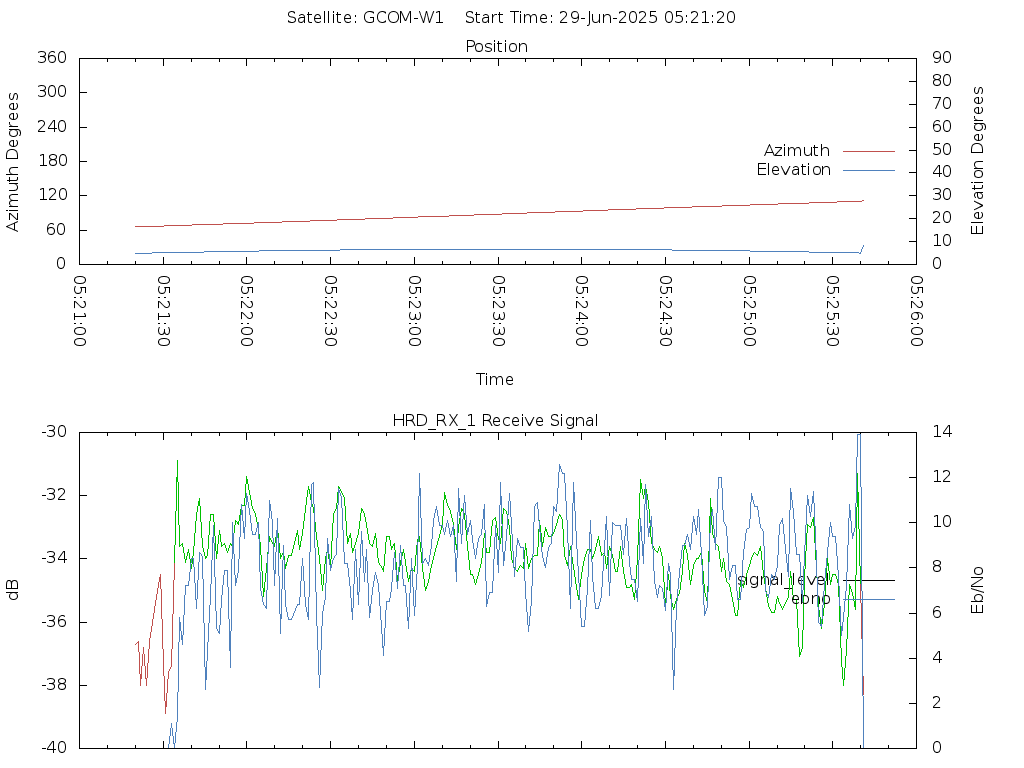Click the 6 tick on Eb/No axis
Image resolution: width=1024 pixels, height=768 pixels.
(937, 612)
